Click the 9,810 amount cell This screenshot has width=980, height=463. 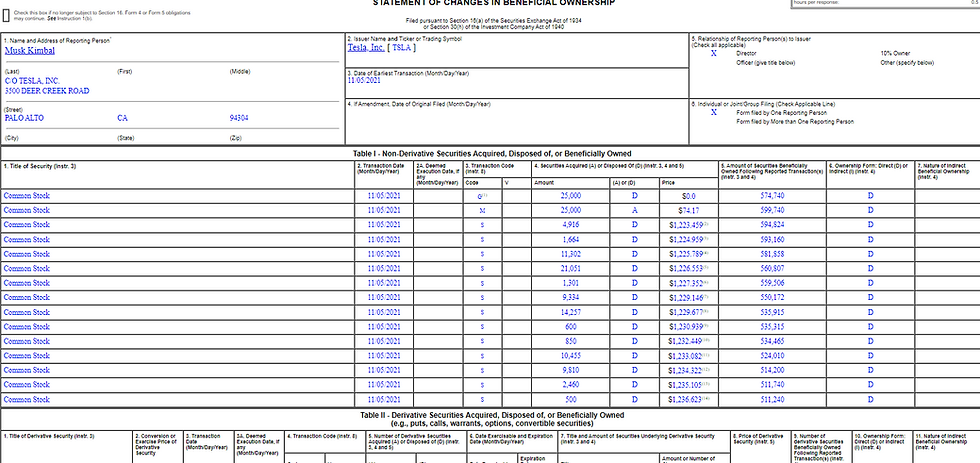[571, 370]
